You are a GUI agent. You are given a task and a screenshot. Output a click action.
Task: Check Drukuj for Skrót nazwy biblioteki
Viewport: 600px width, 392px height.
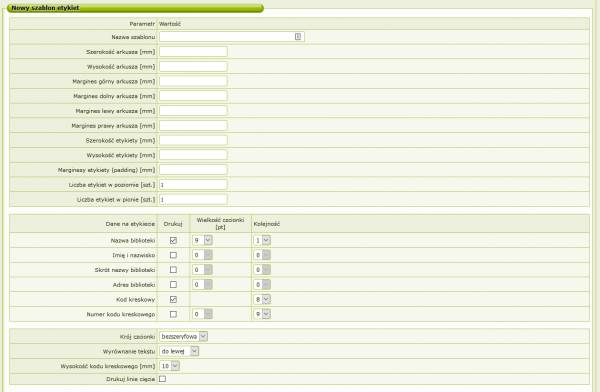click(x=173, y=270)
